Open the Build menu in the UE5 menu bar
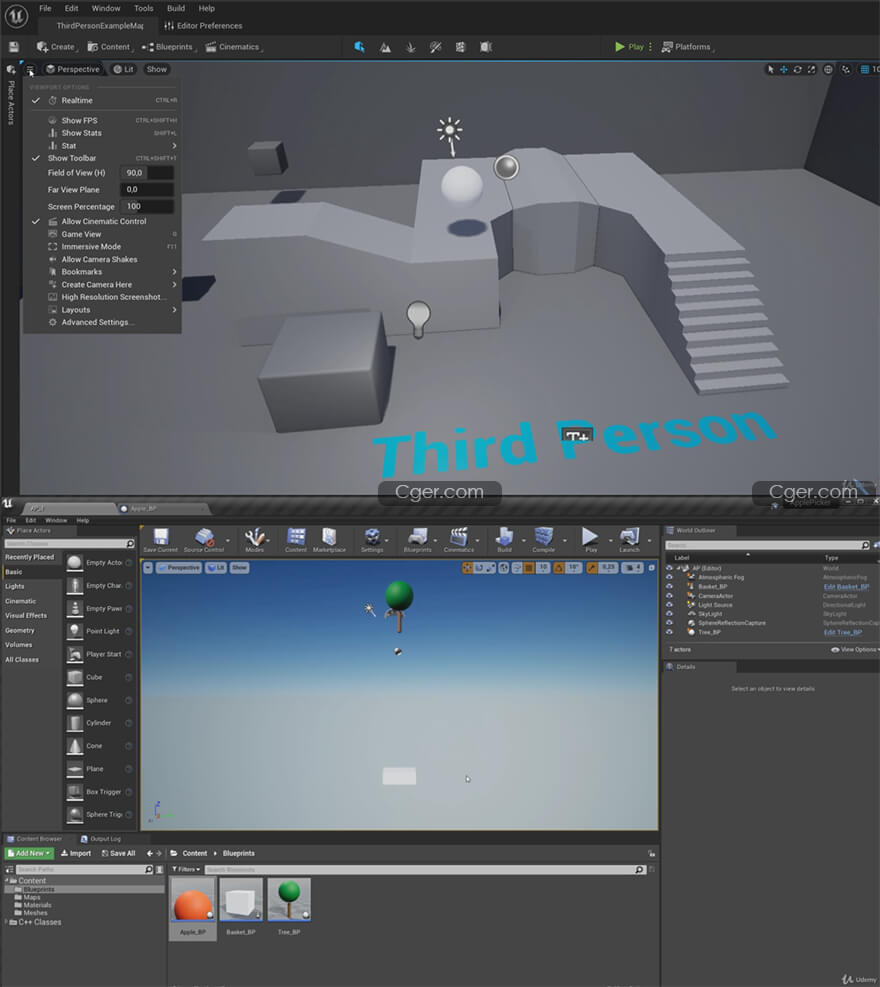The width and height of the screenshot is (880, 987). (x=176, y=8)
